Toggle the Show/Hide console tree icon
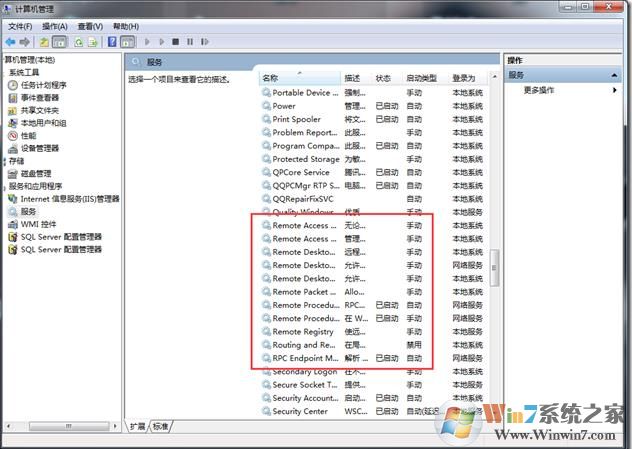The width and height of the screenshot is (632, 449). pyautogui.click(x=59, y=42)
